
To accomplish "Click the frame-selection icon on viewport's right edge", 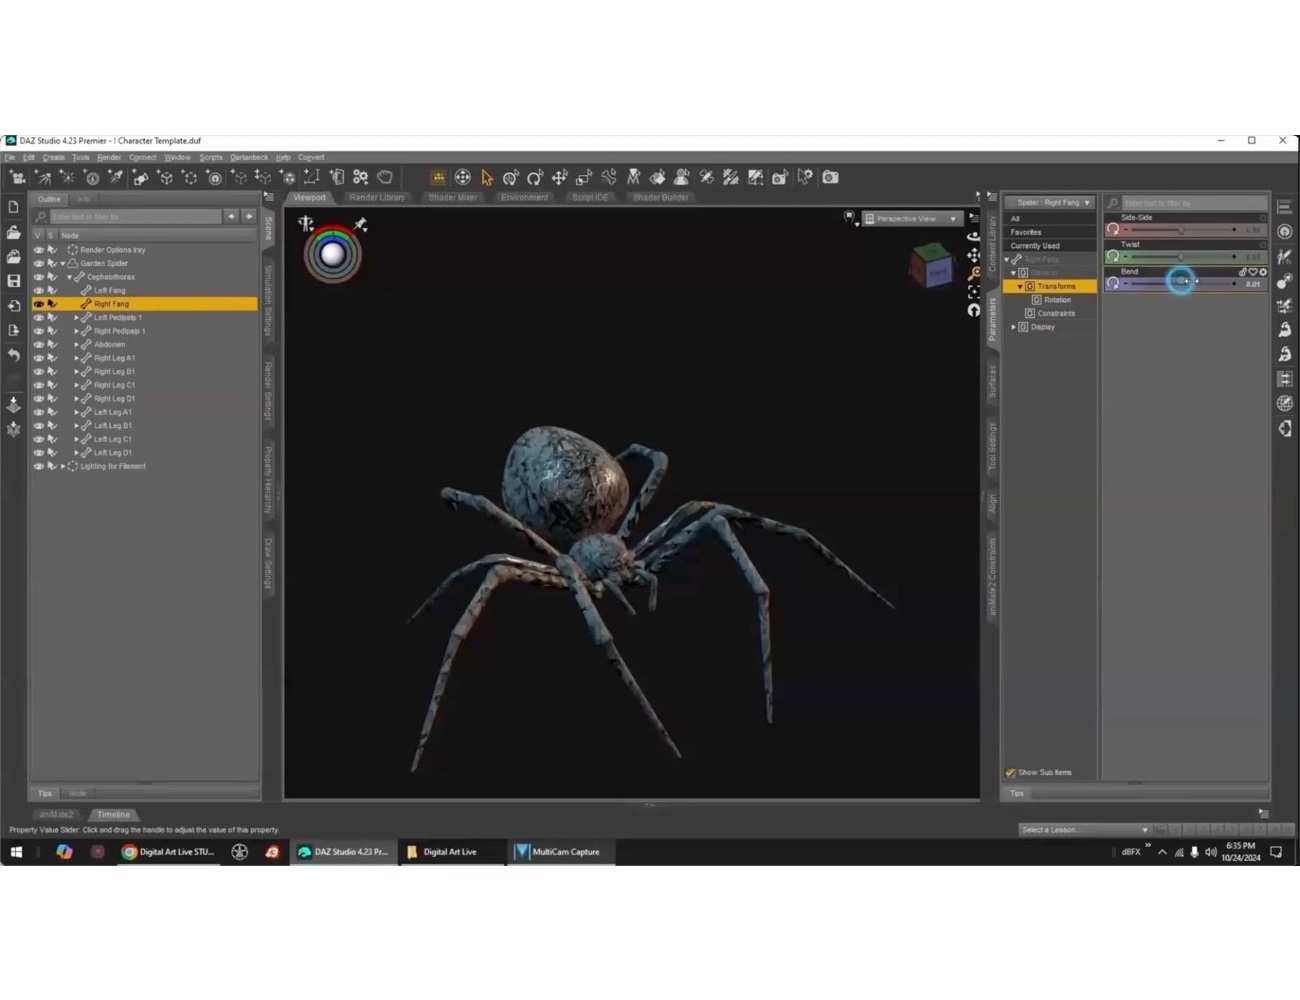I will click(x=973, y=292).
